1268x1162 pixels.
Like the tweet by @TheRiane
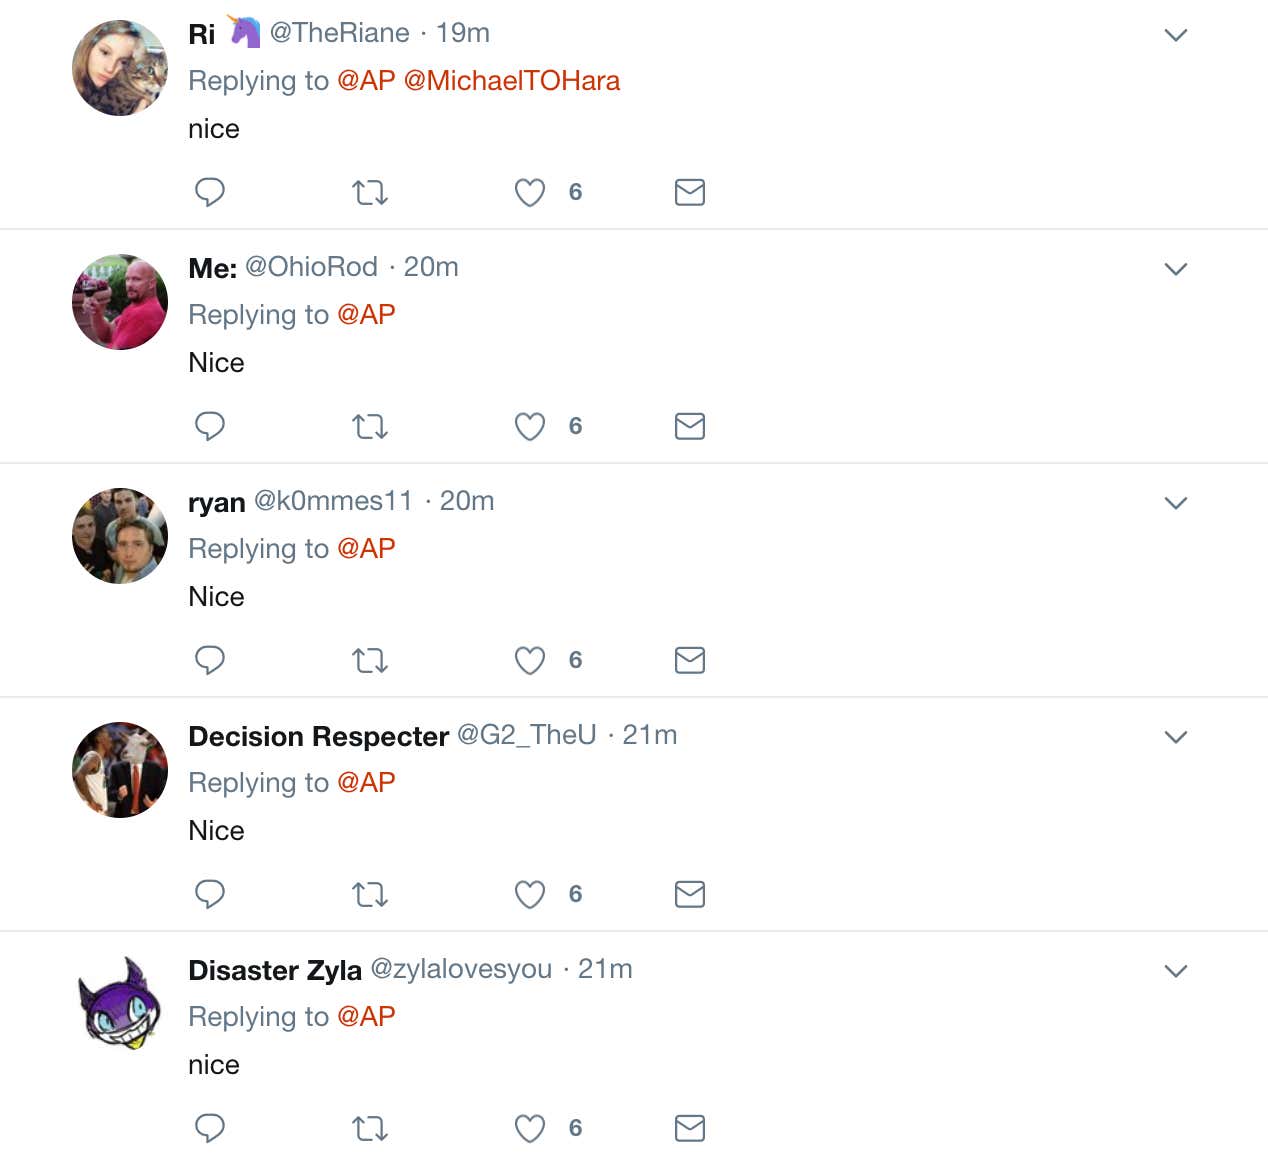tap(530, 192)
